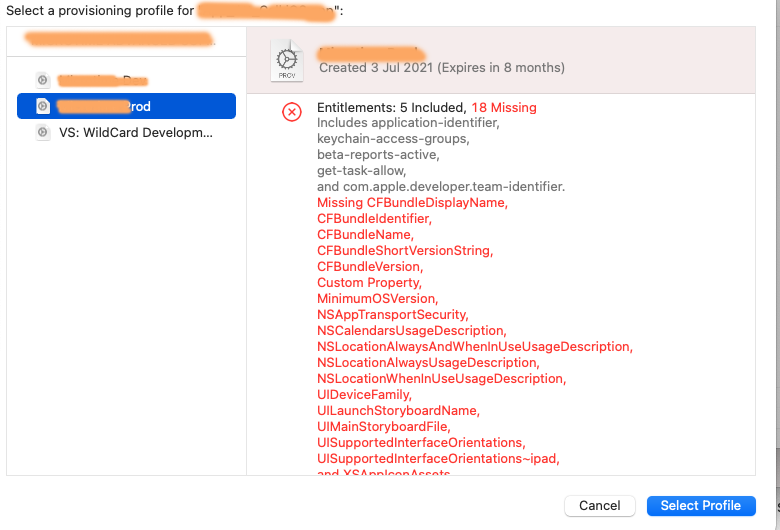Viewport: 780px width, 530px height.
Task: Click the 'Entitlements: 5 Included' label
Action: 391,107
